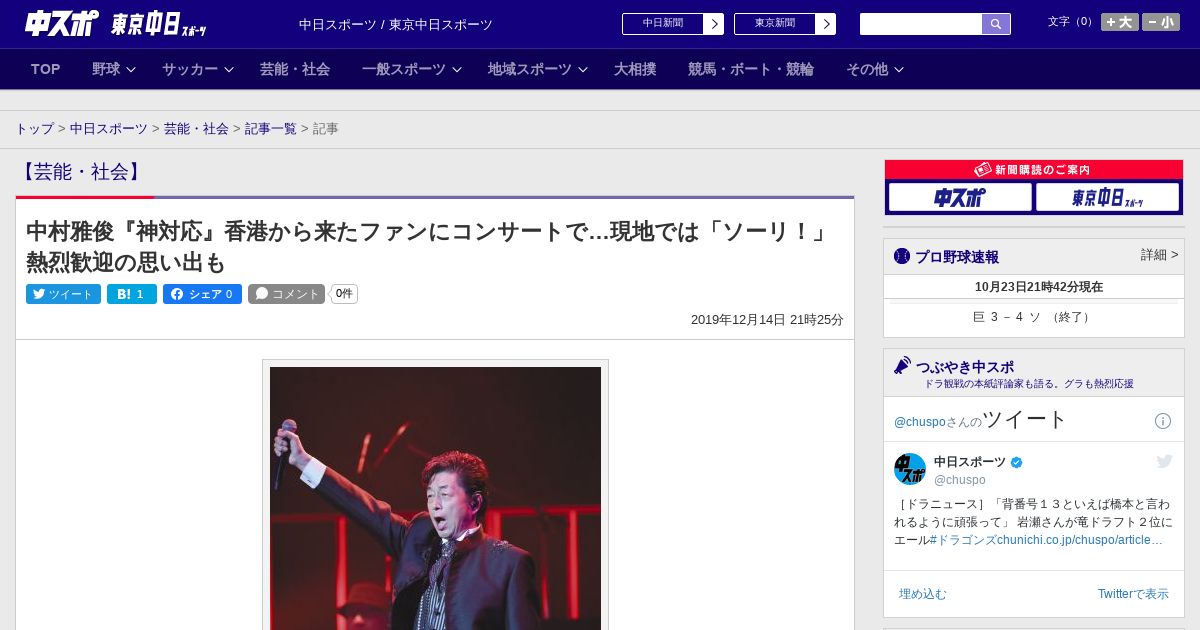1200x630 pixels.
Task: Click the baseball icon by プロ野球速報
Action: 902,256
